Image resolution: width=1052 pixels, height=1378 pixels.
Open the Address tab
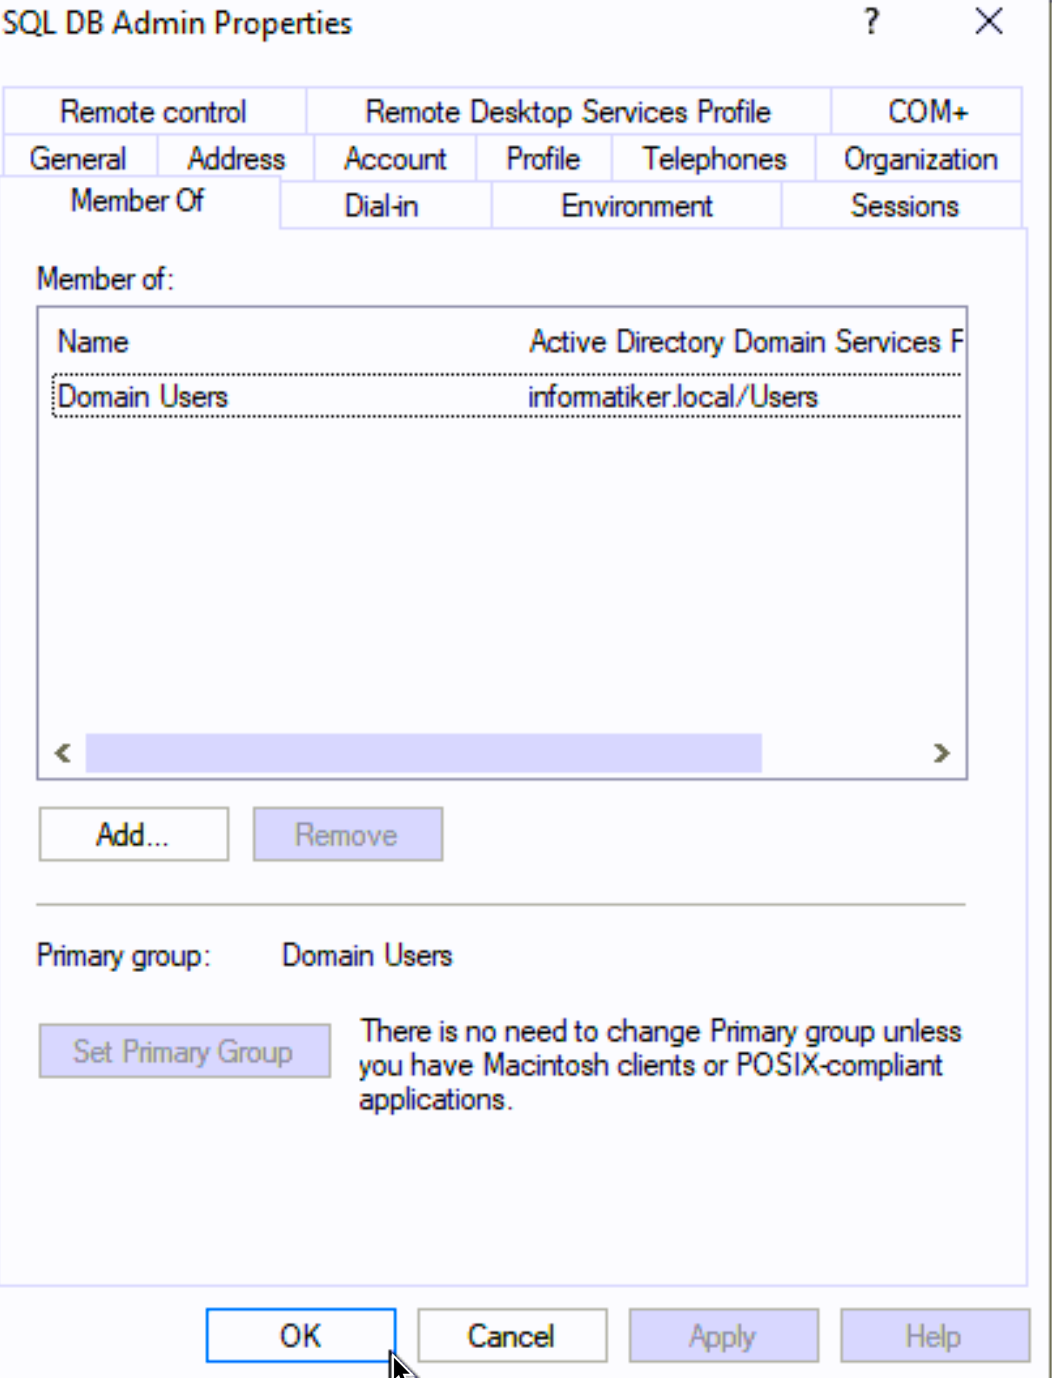(236, 158)
